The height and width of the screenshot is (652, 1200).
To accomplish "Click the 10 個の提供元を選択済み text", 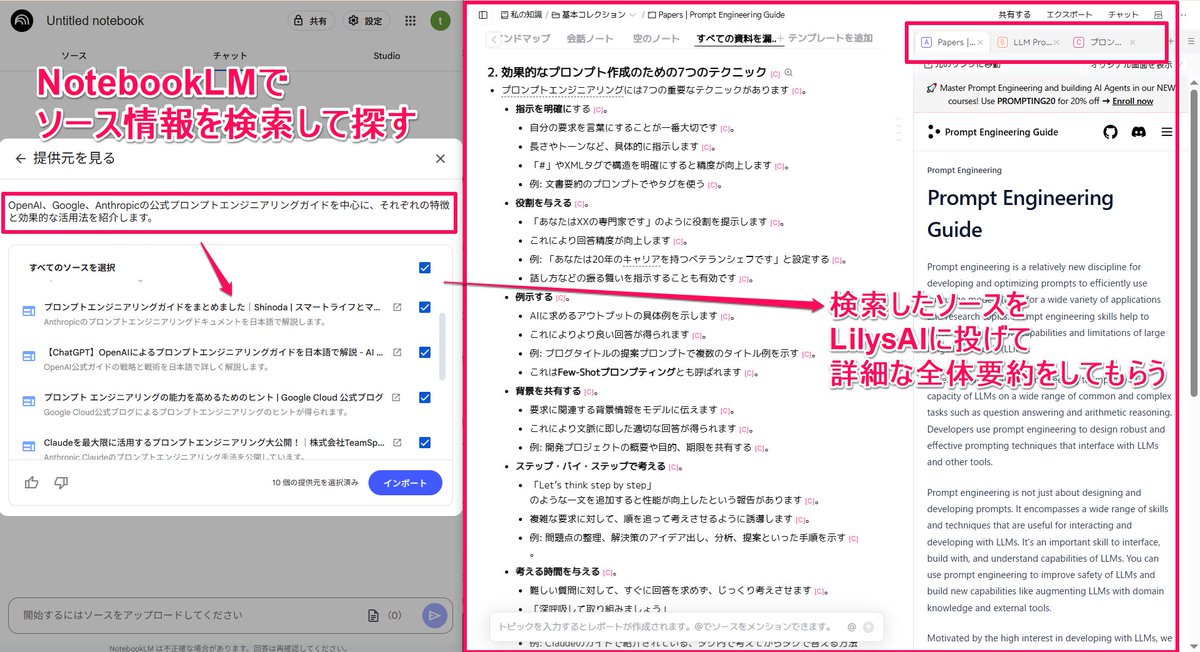I will coord(315,483).
